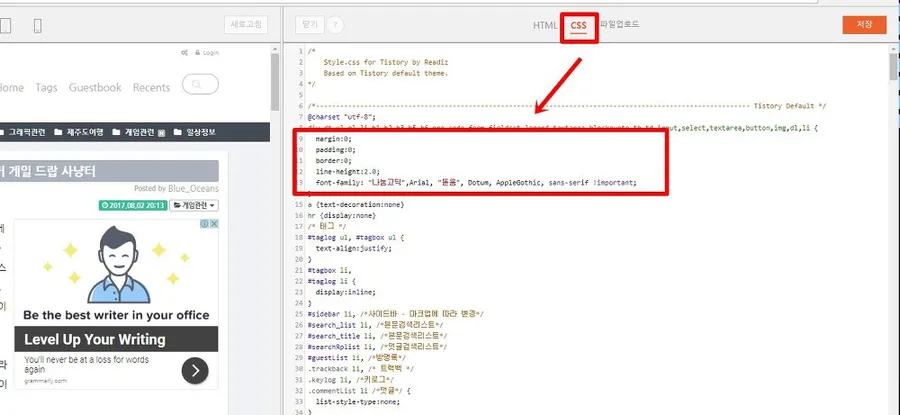Switch preview to mobile phone view
Viewport: 900px width, 415px height.
(x=37, y=26)
